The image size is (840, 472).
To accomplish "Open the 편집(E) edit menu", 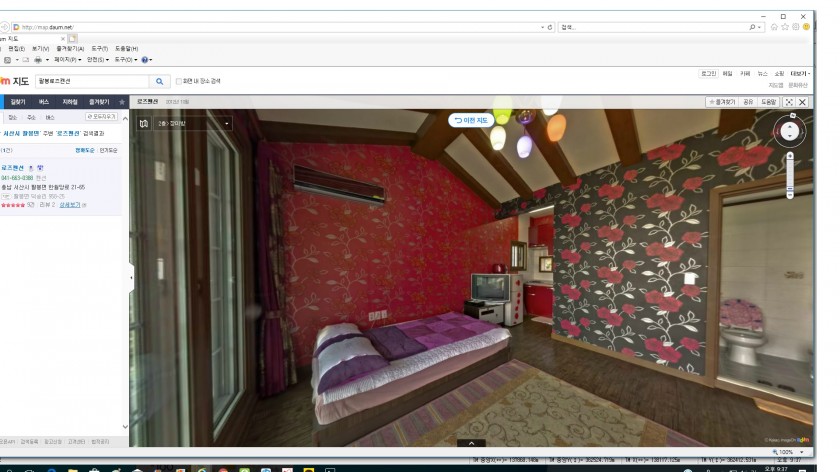I will pyautogui.click(x=17, y=49).
